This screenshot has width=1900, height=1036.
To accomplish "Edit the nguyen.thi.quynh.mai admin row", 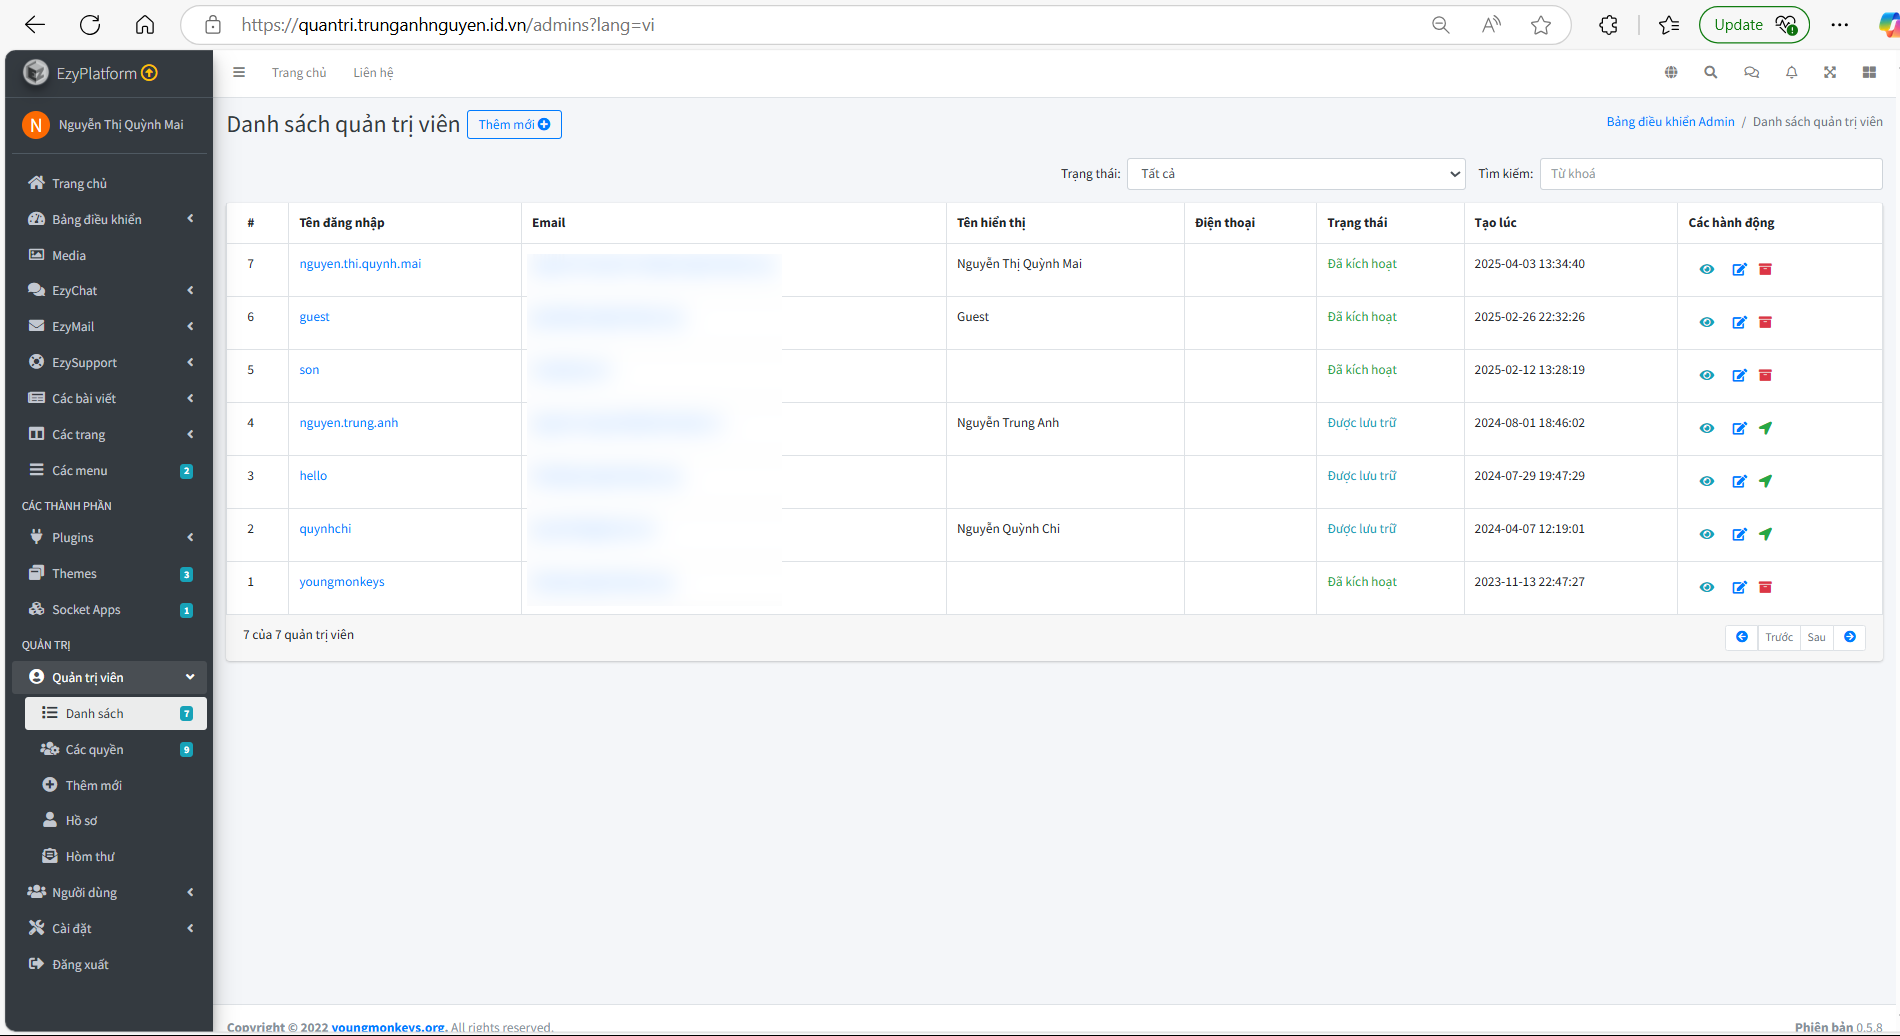I will 1739,270.
